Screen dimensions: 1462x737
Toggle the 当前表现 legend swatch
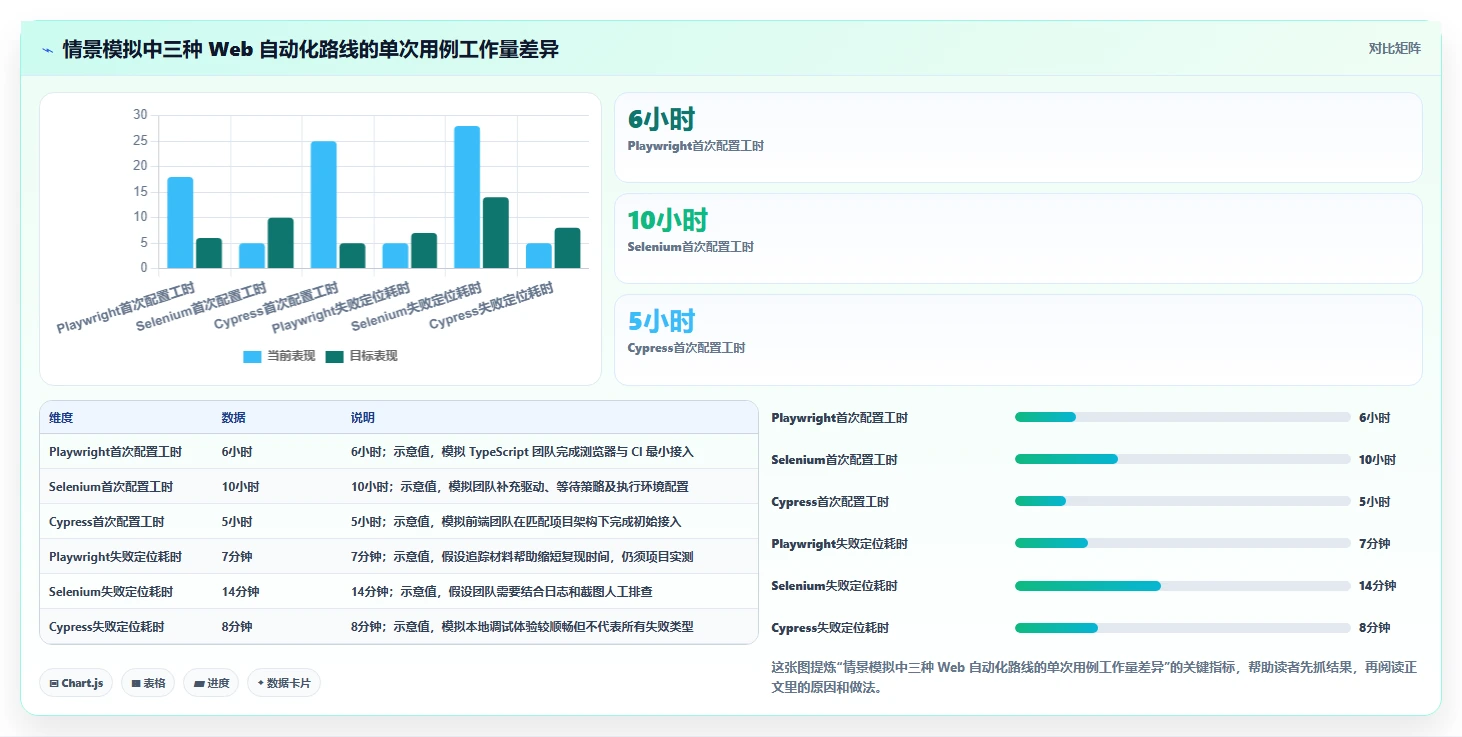pos(252,356)
